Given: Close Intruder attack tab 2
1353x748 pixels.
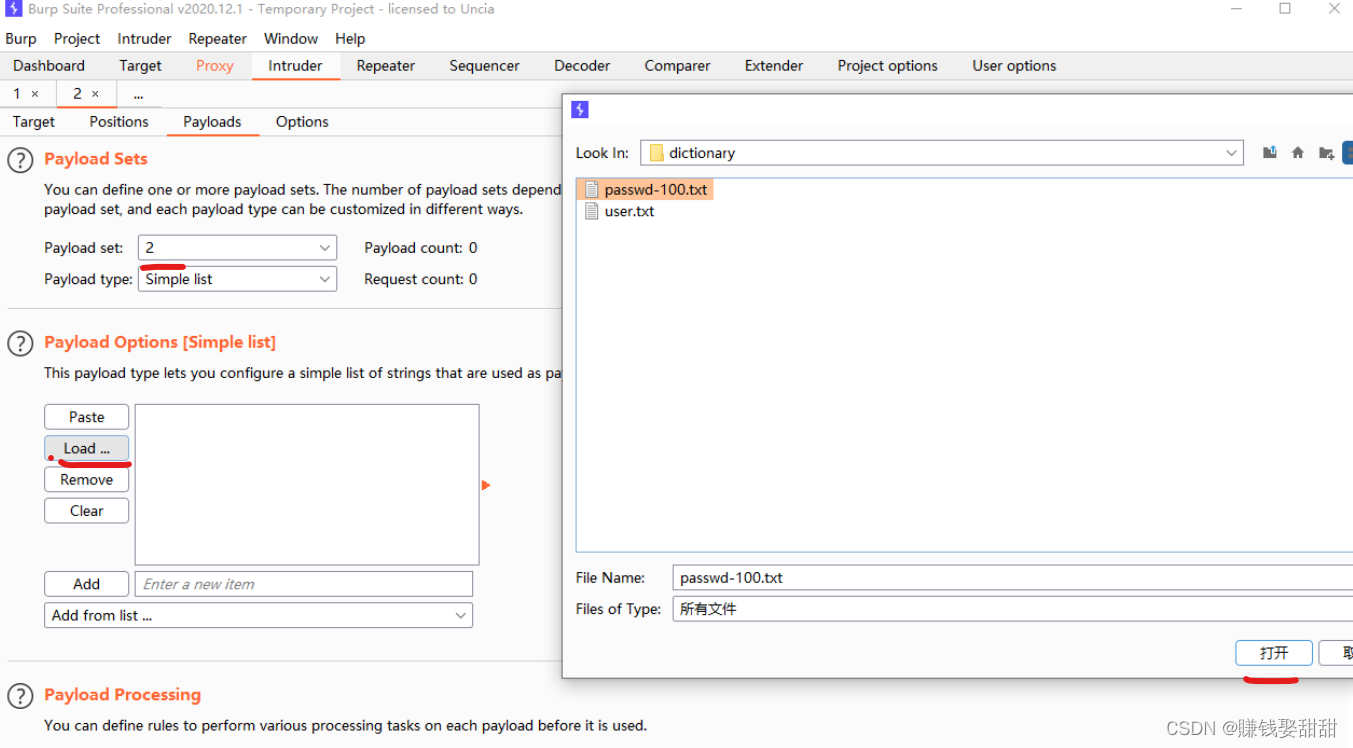Looking at the screenshot, I should 95,94.
